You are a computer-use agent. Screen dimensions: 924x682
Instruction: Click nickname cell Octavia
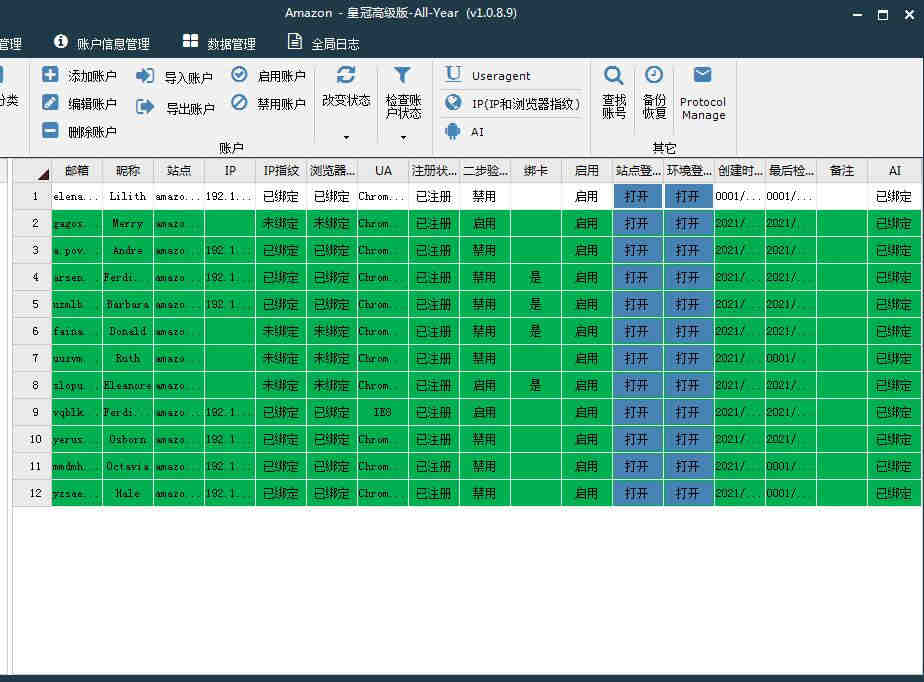(x=128, y=466)
